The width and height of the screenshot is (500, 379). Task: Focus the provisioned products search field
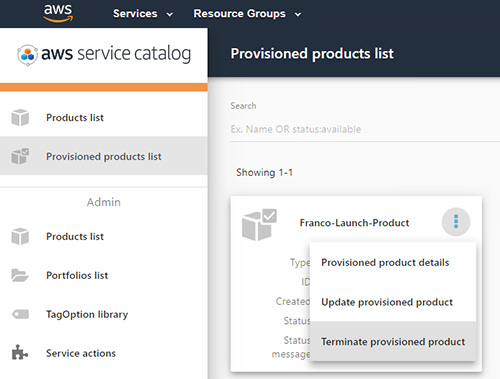(365, 129)
